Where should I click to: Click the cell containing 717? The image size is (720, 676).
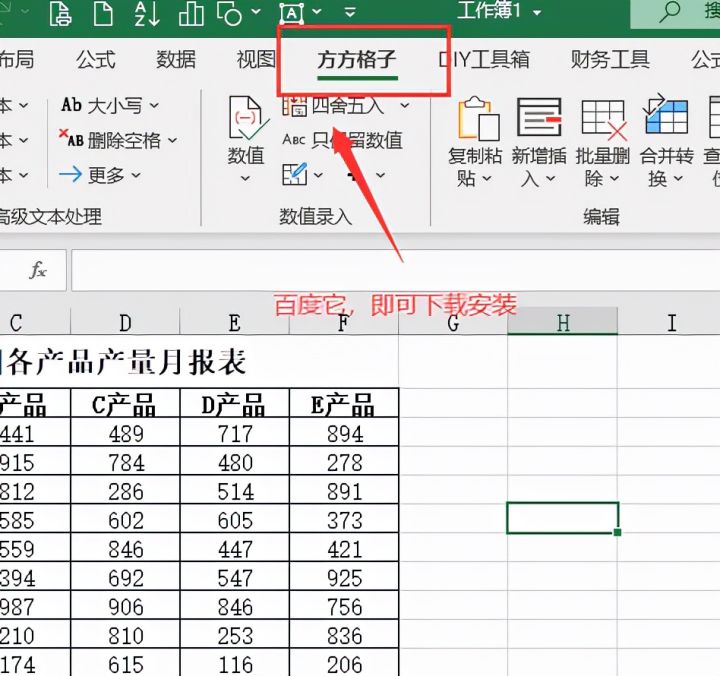pos(235,432)
